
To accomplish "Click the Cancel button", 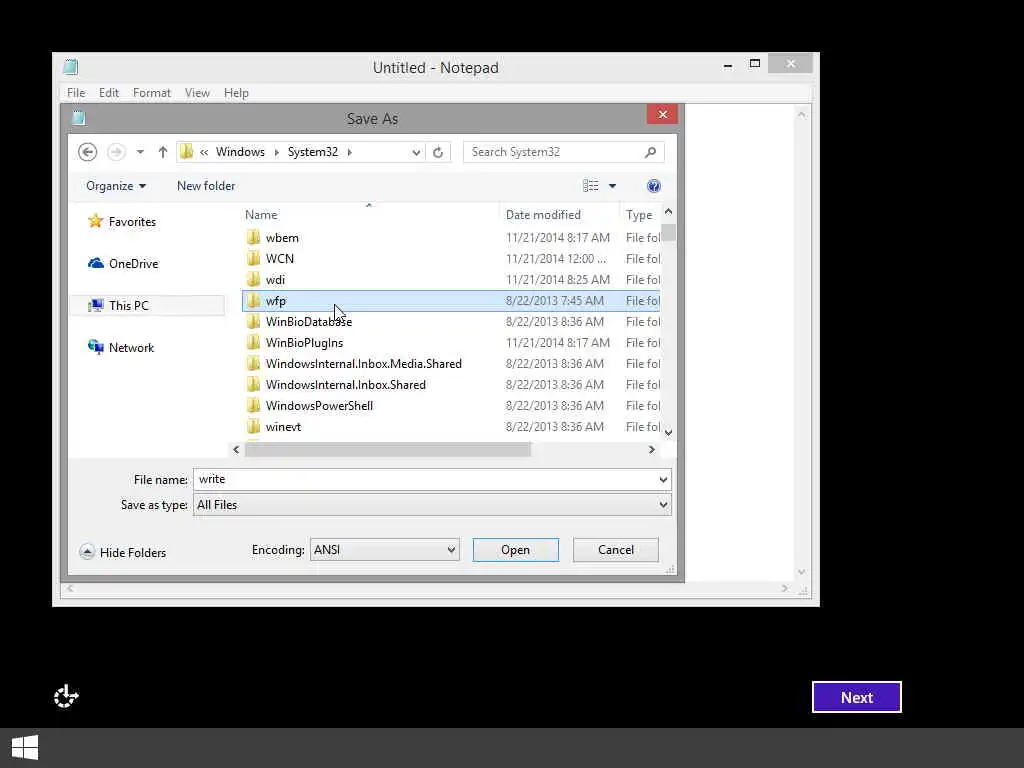I will pos(616,550).
